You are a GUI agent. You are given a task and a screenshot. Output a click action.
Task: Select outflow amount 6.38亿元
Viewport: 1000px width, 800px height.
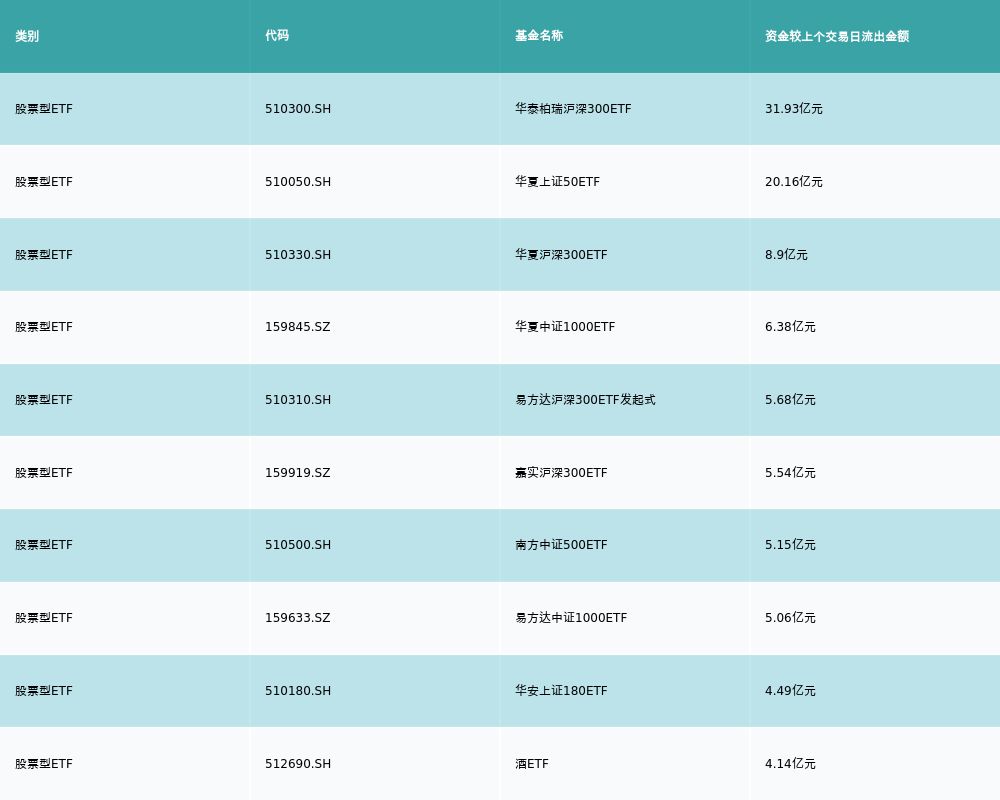point(790,327)
